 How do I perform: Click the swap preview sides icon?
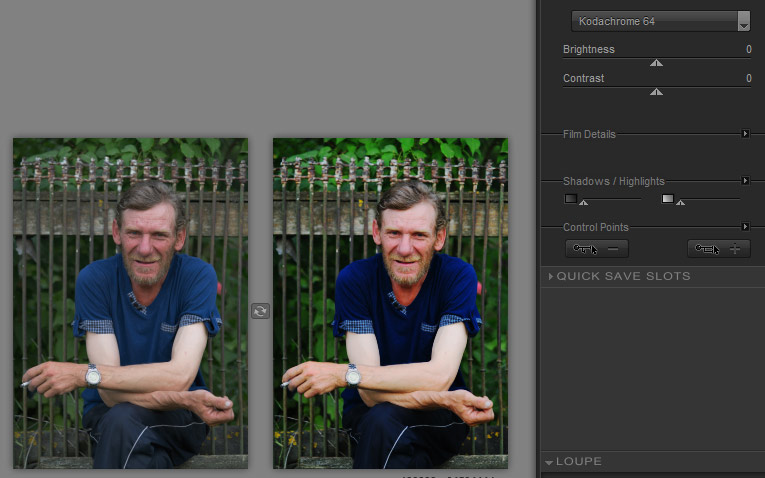(260, 311)
